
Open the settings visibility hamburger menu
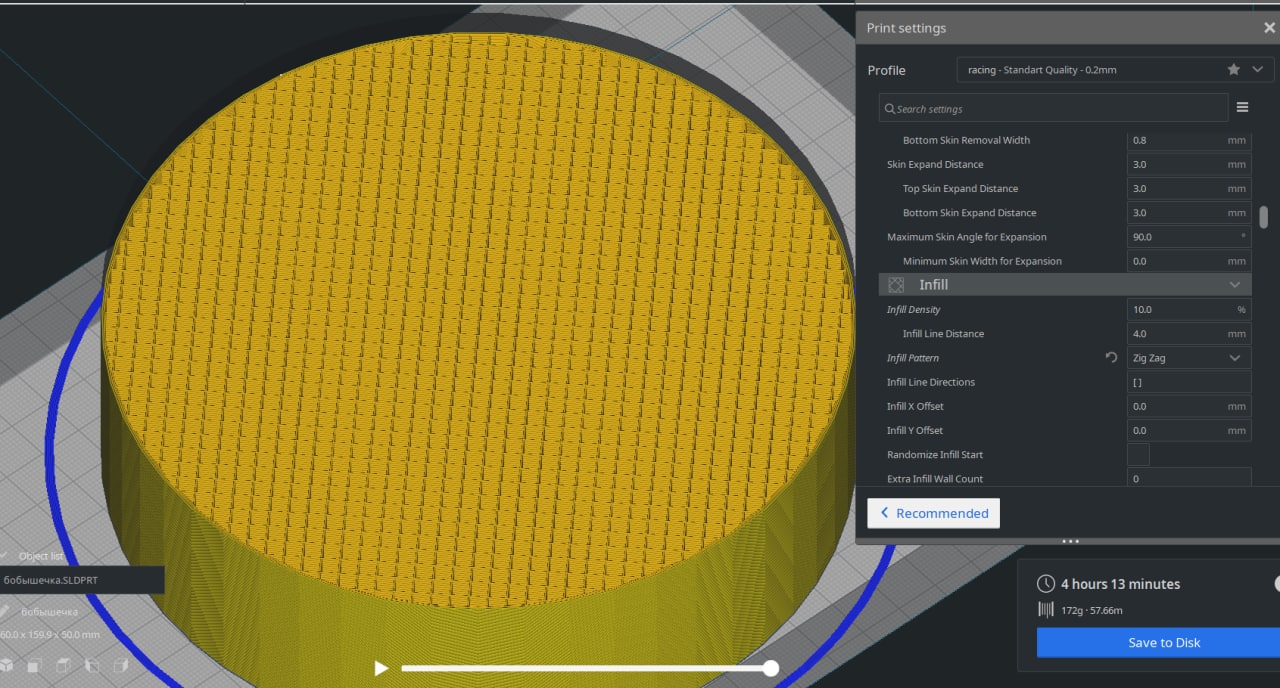pos(1243,107)
